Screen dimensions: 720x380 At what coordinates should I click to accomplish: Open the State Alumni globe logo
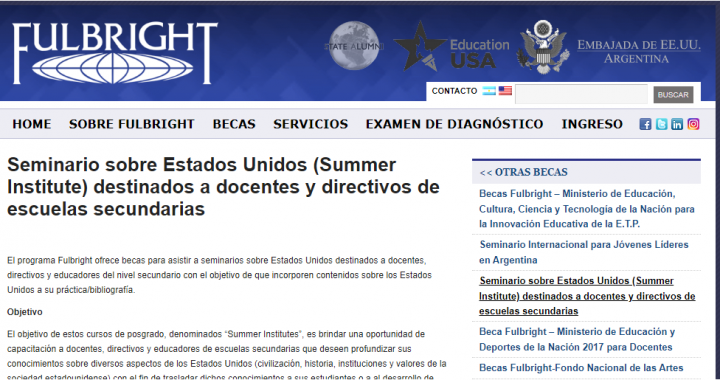click(x=354, y=46)
